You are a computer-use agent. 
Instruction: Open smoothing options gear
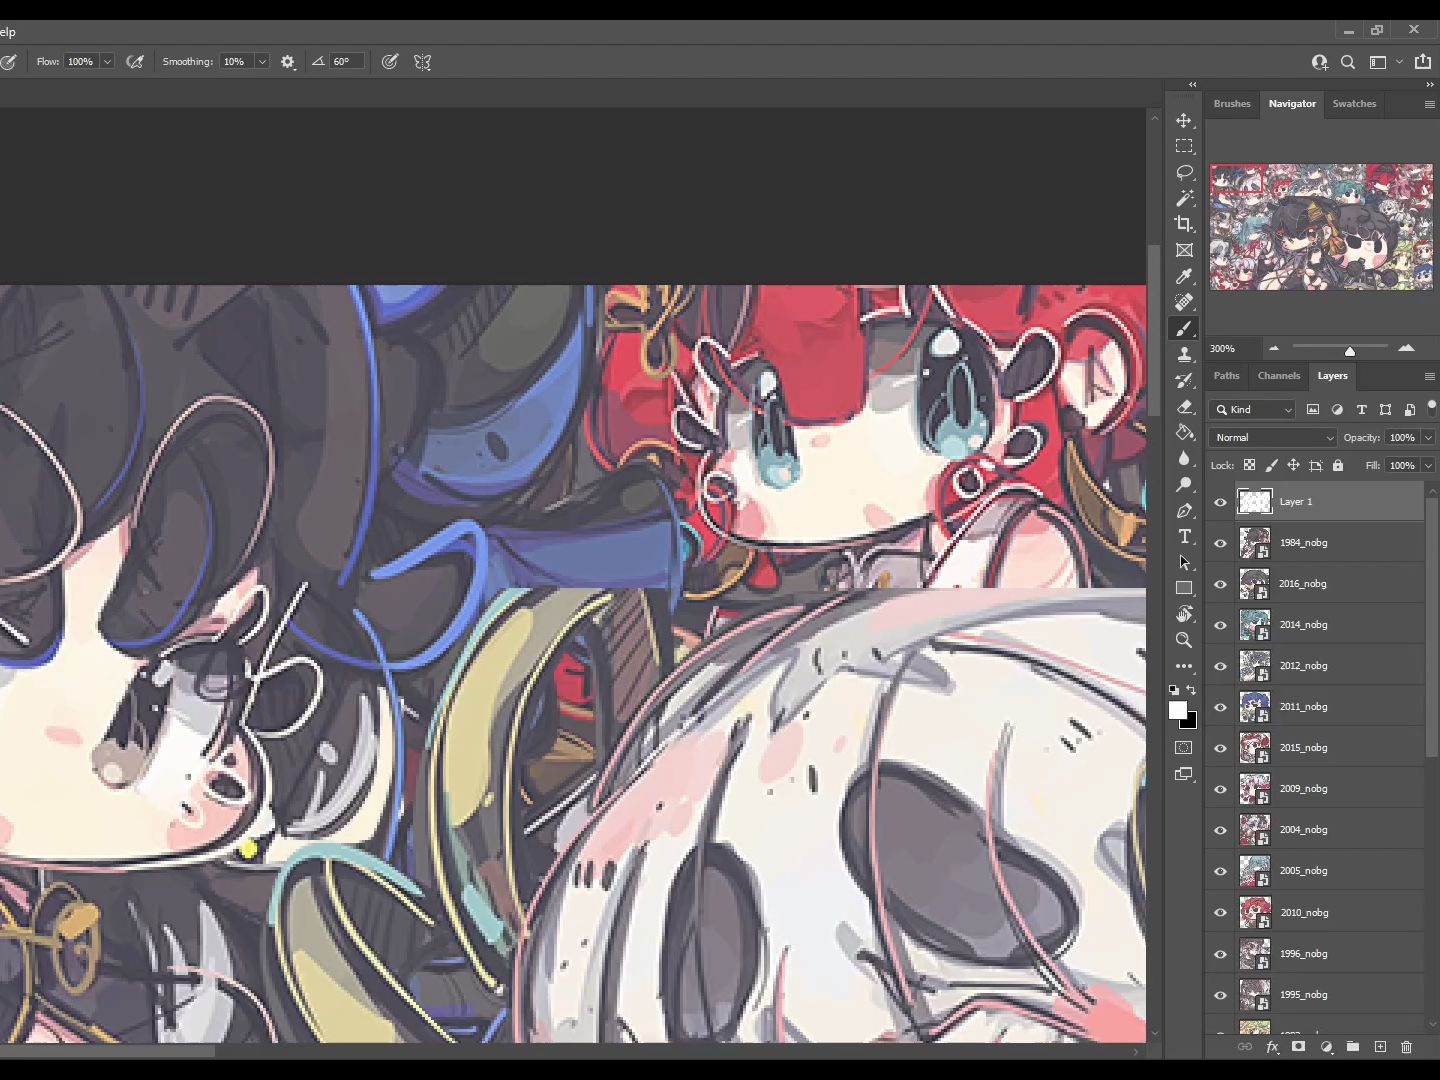[288, 62]
